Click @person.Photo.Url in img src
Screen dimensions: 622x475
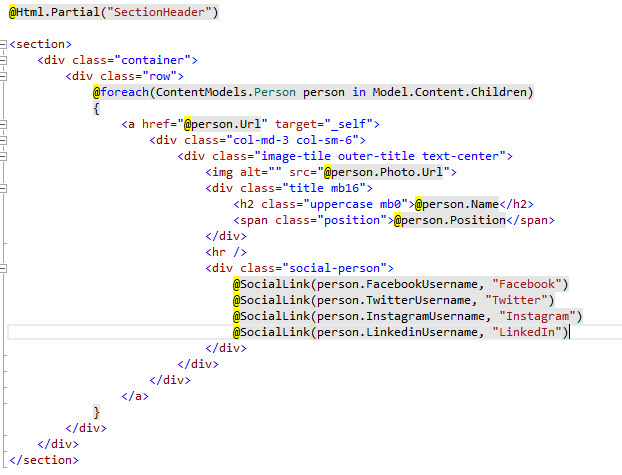383,172
